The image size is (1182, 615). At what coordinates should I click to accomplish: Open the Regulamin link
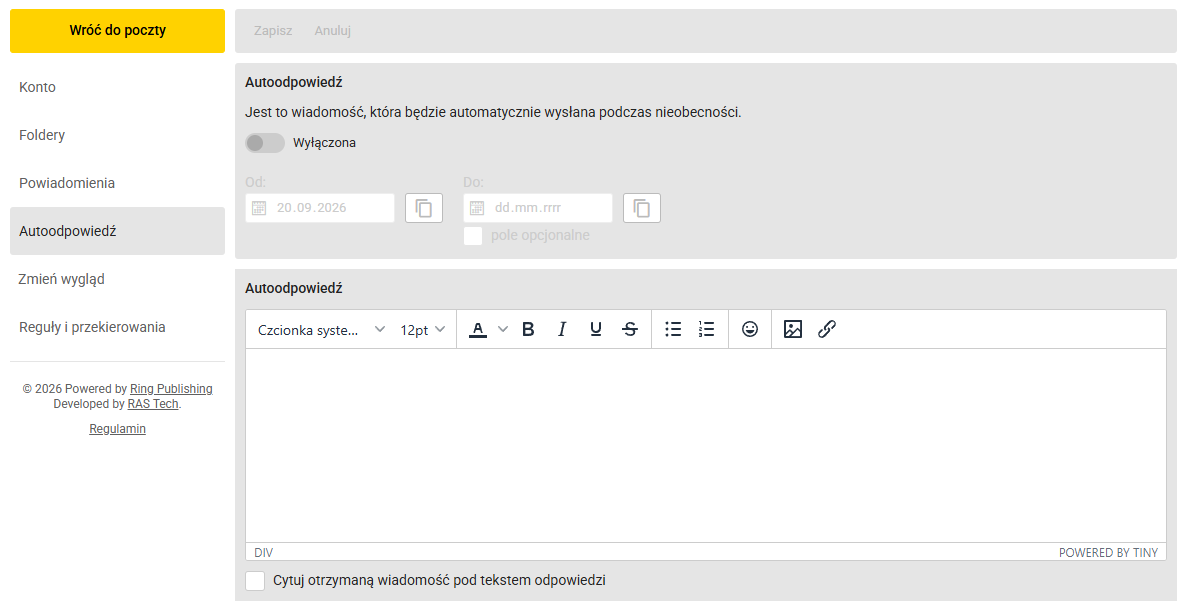click(118, 429)
